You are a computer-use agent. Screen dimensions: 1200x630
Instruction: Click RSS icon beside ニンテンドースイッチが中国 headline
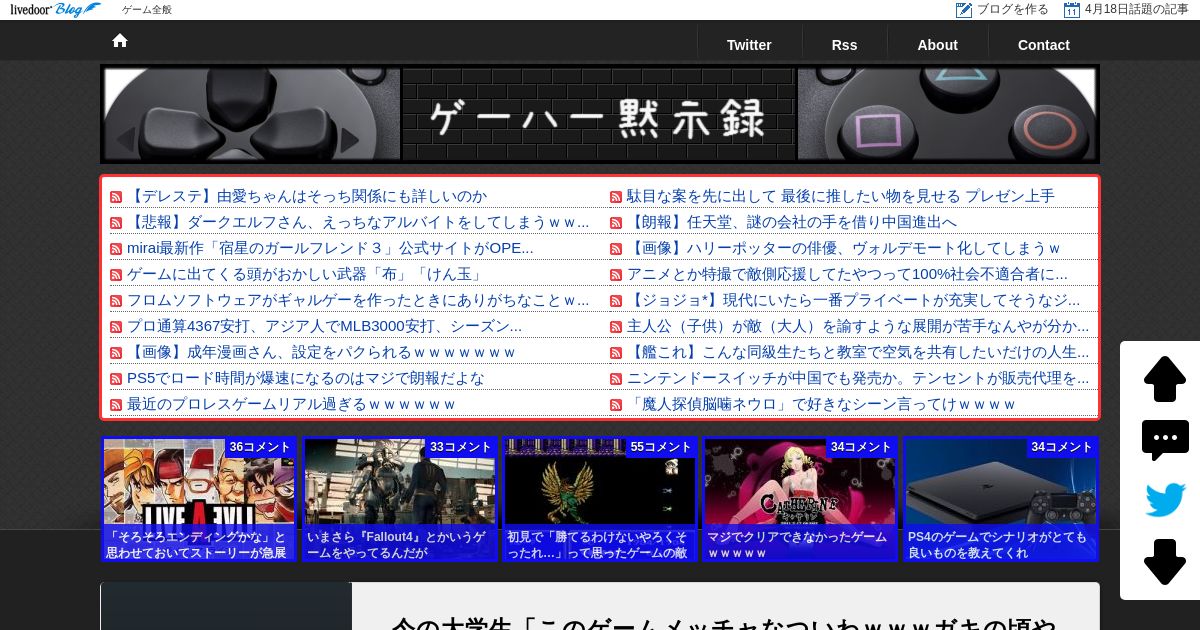tap(616, 379)
